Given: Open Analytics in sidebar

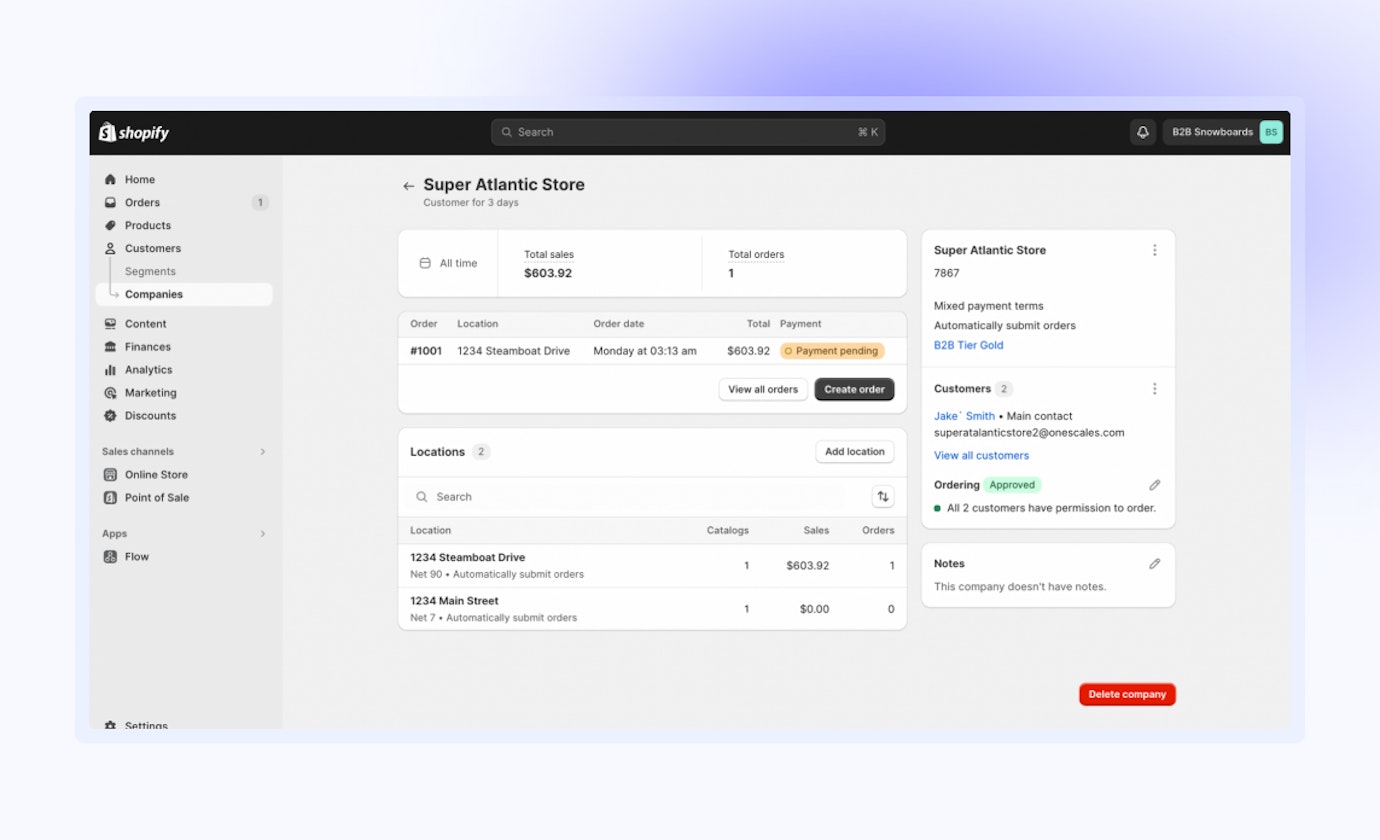Looking at the screenshot, I should click(x=149, y=370).
